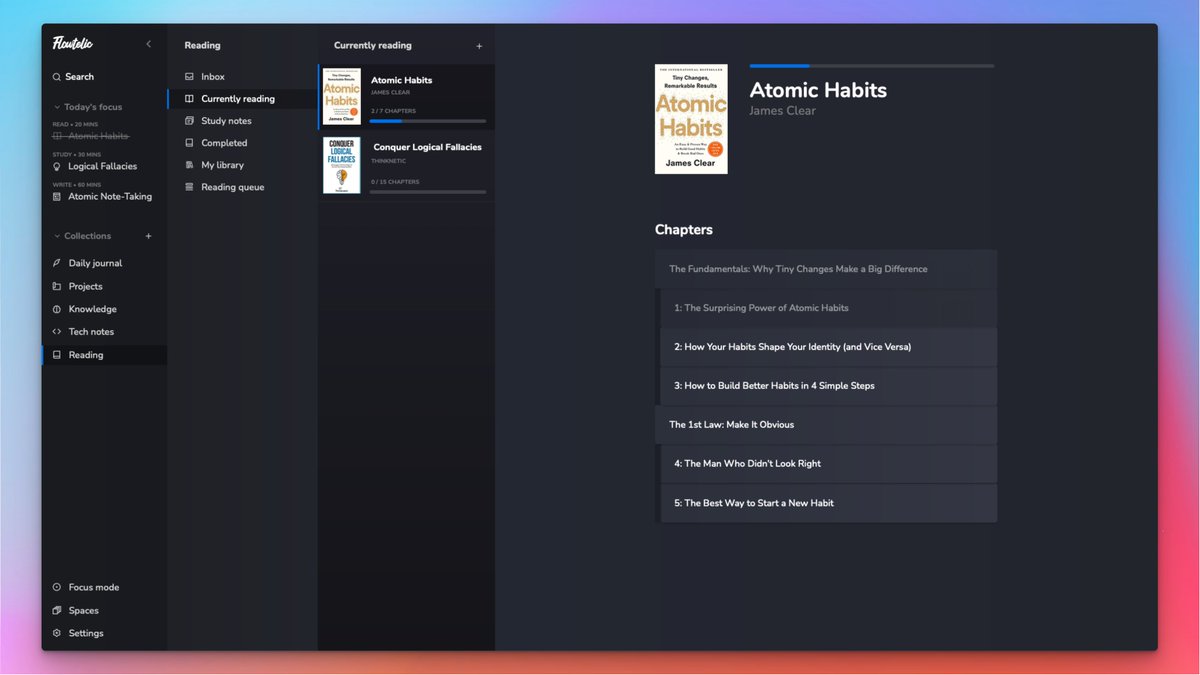Click the Reading book icon in Collections
This screenshot has width=1200, height=675.
pyautogui.click(x=57, y=355)
